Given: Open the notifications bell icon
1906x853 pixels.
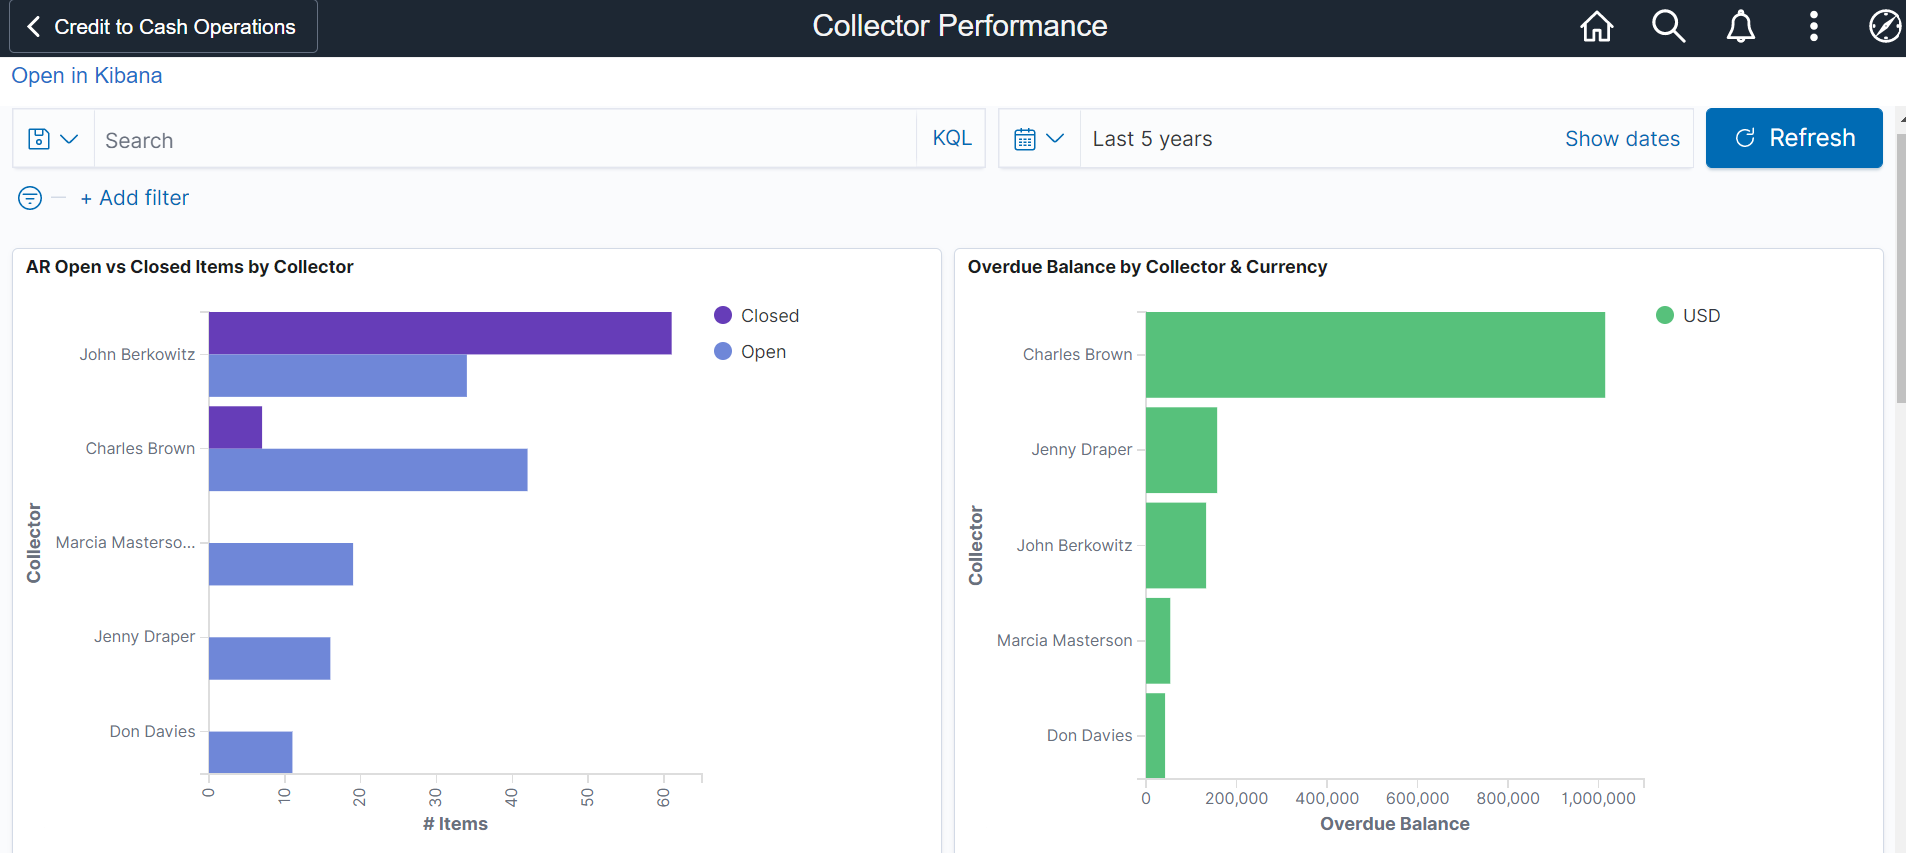Looking at the screenshot, I should point(1741,27).
